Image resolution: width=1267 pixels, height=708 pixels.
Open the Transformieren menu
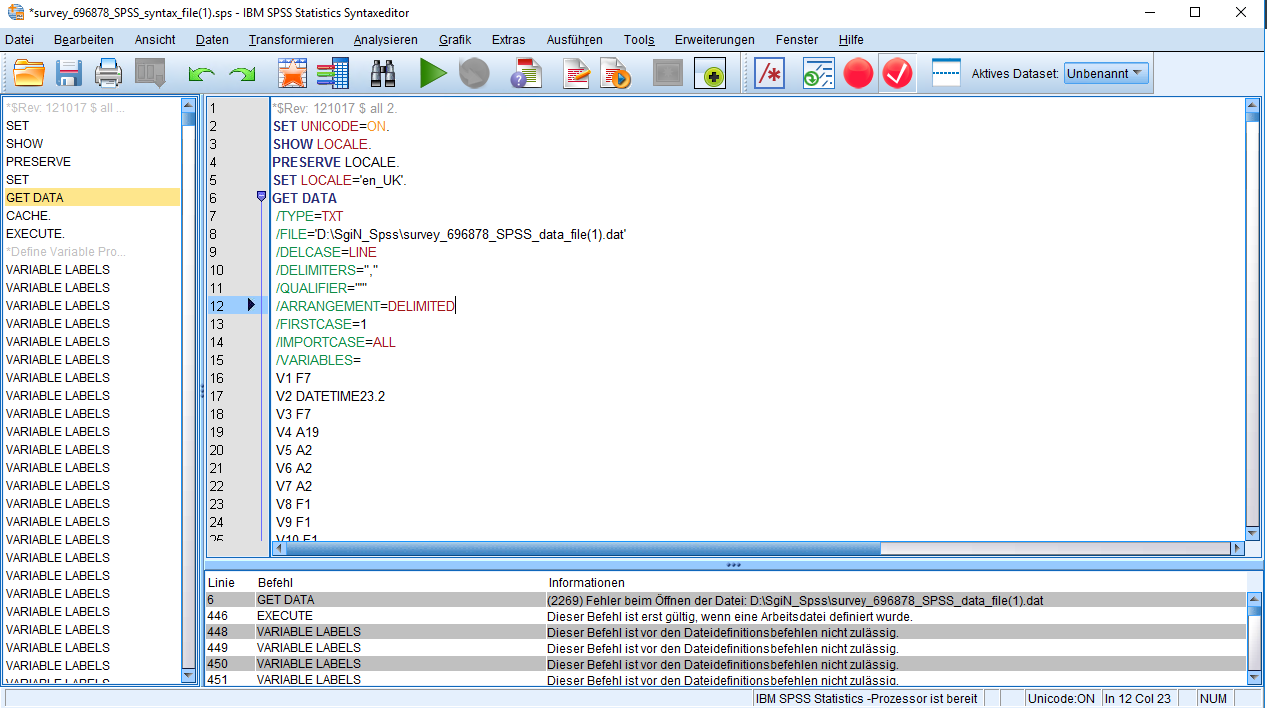[291, 40]
